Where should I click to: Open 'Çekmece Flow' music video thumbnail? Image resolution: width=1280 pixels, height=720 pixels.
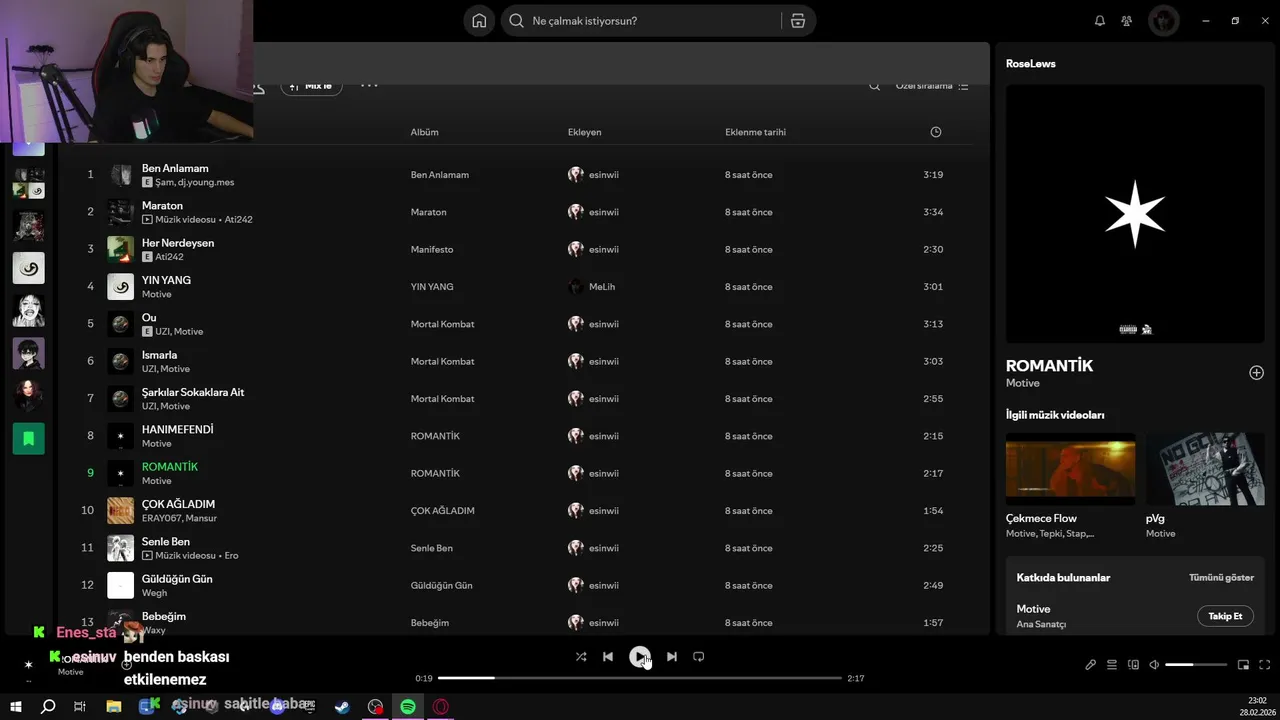pos(1071,469)
